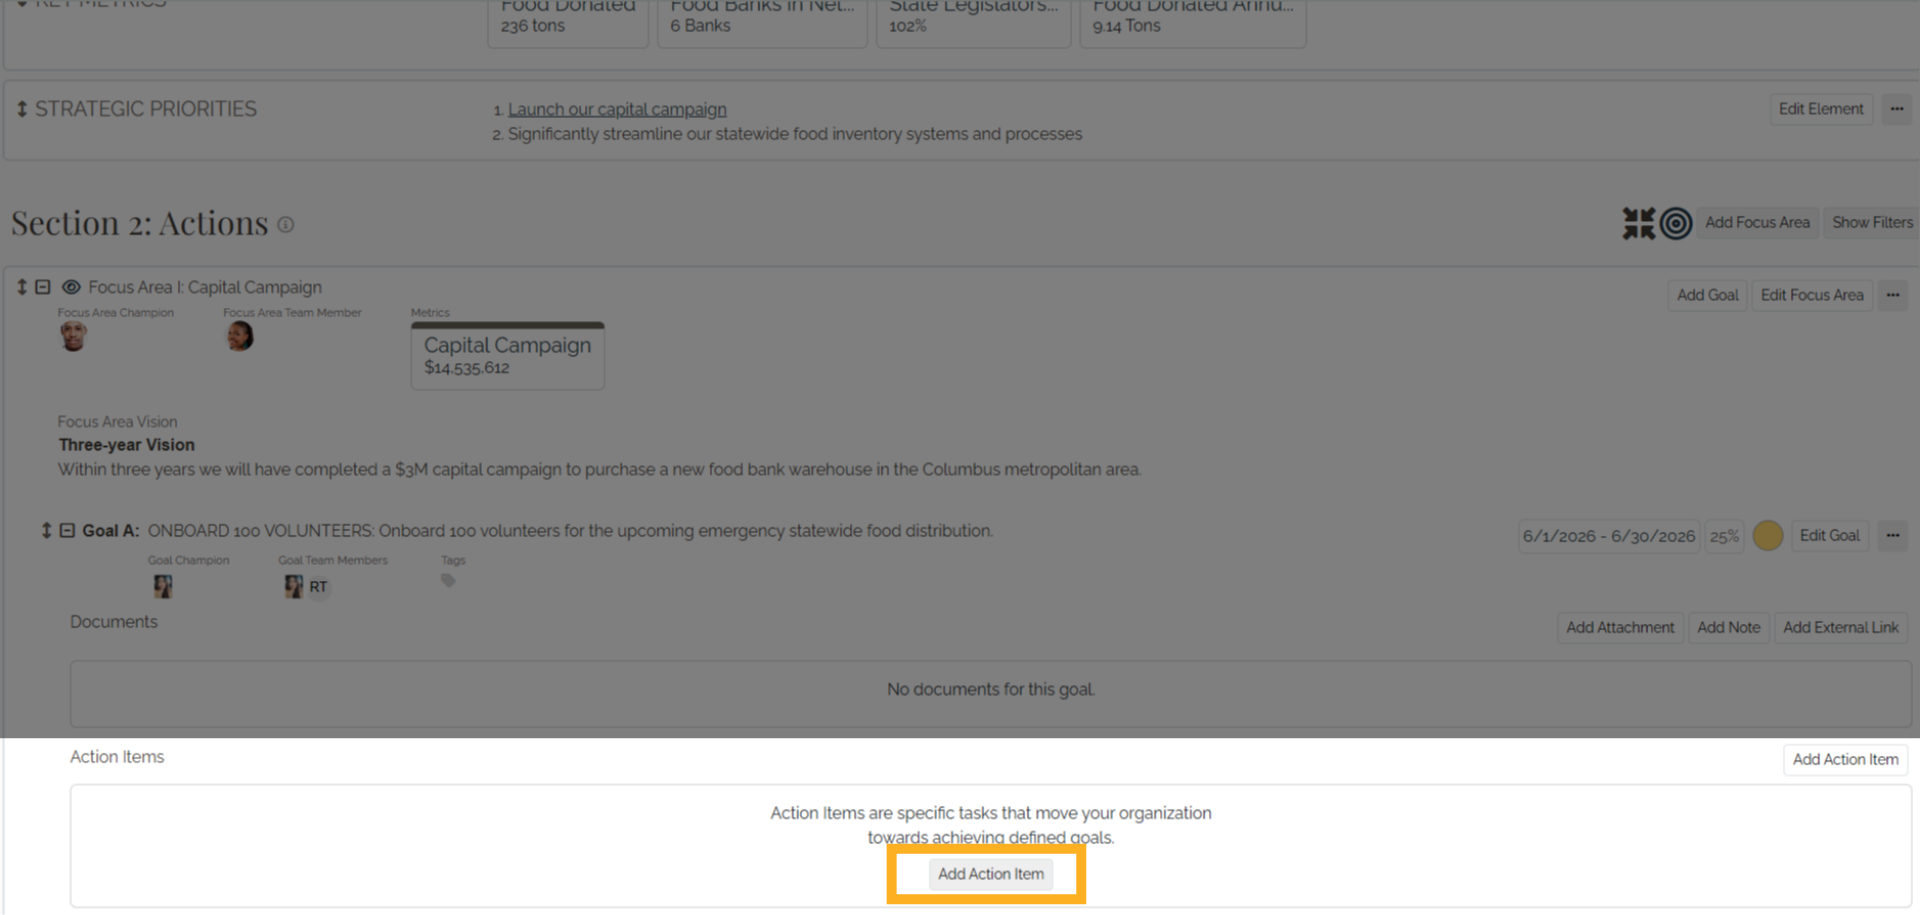Click the yellow status circle on Goal A
Viewport: 1920px width, 915px height.
coord(1768,536)
